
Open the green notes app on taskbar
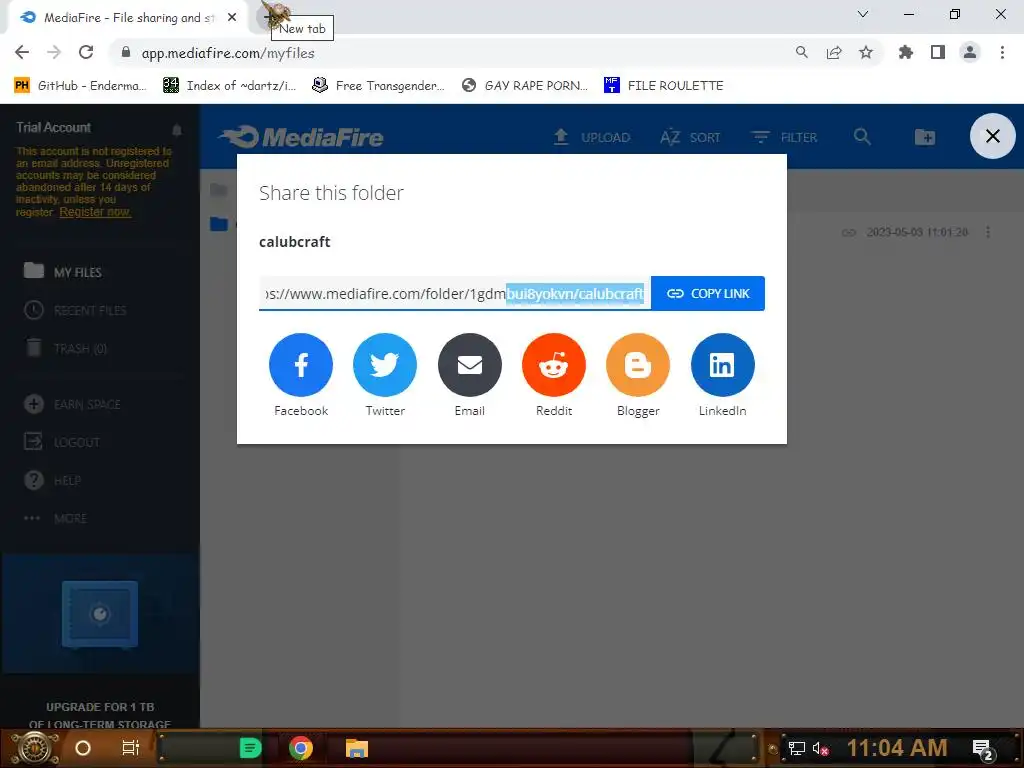(250, 748)
